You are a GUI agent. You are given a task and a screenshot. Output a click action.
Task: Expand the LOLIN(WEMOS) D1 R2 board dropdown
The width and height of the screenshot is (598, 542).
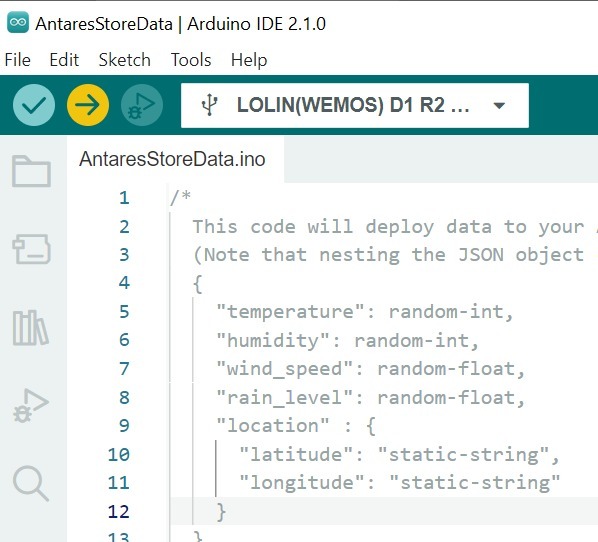pyautogui.click(x=355, y=105)
